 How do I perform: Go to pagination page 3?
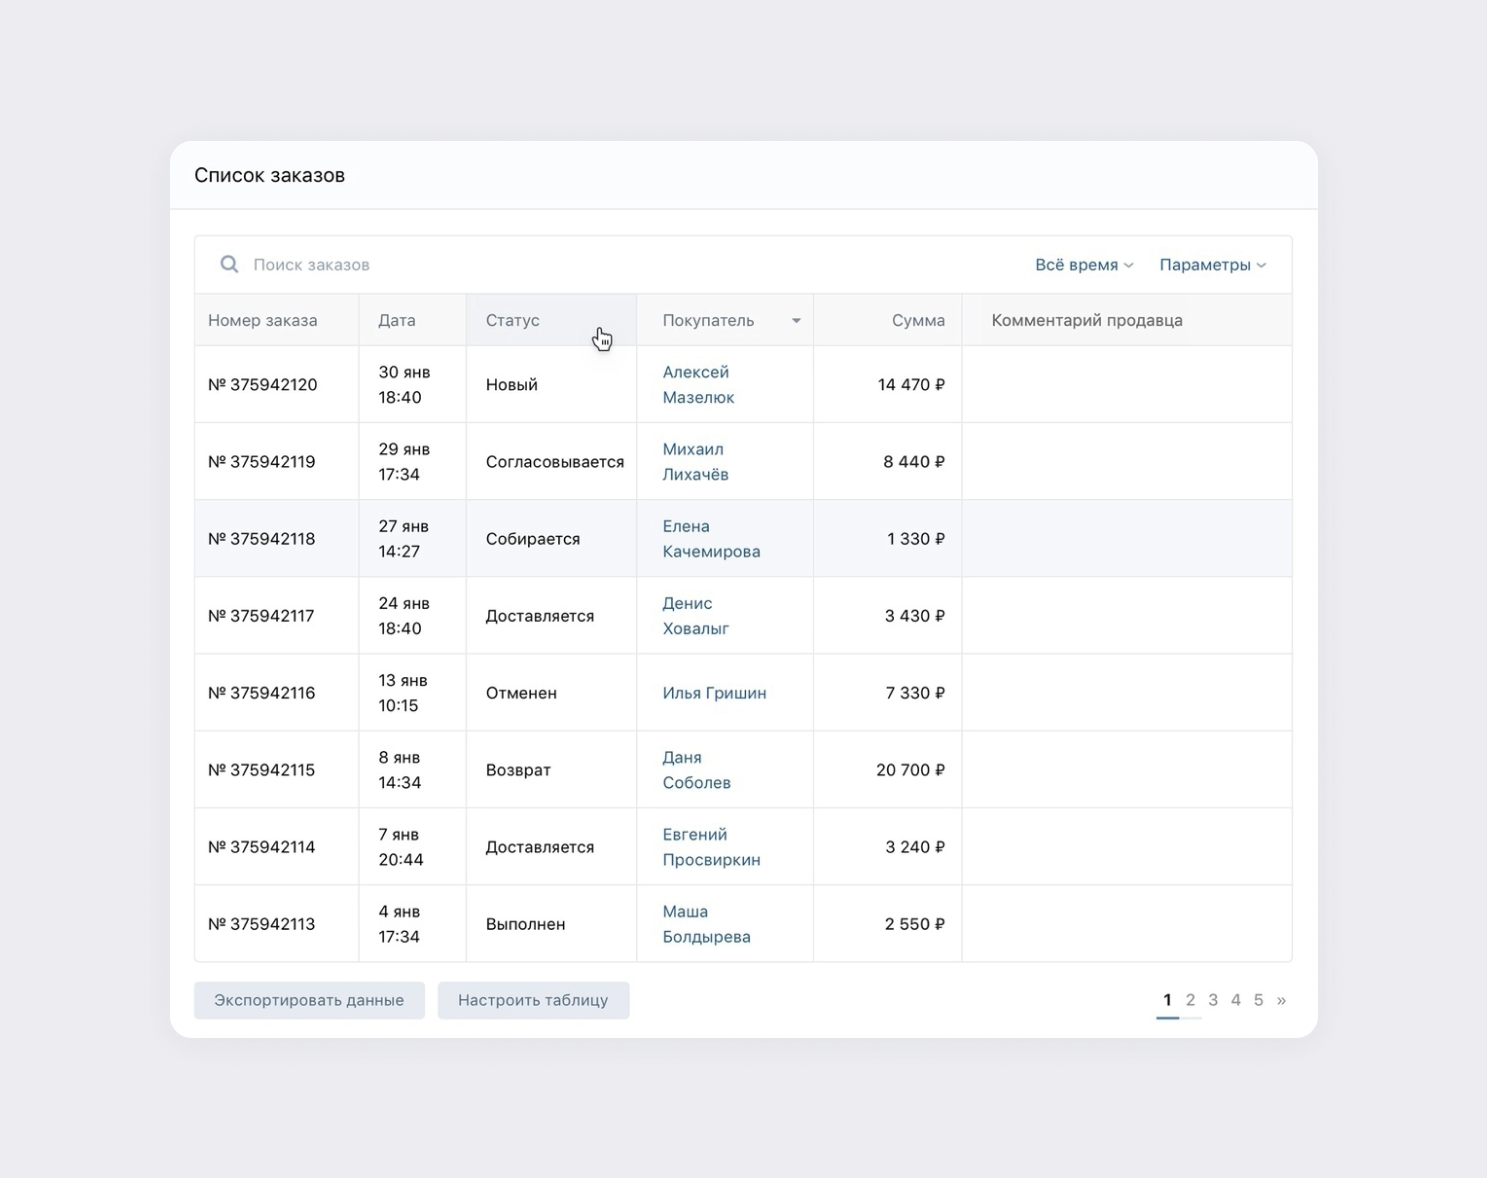pyautogui.click(x=1213, y=1000)
